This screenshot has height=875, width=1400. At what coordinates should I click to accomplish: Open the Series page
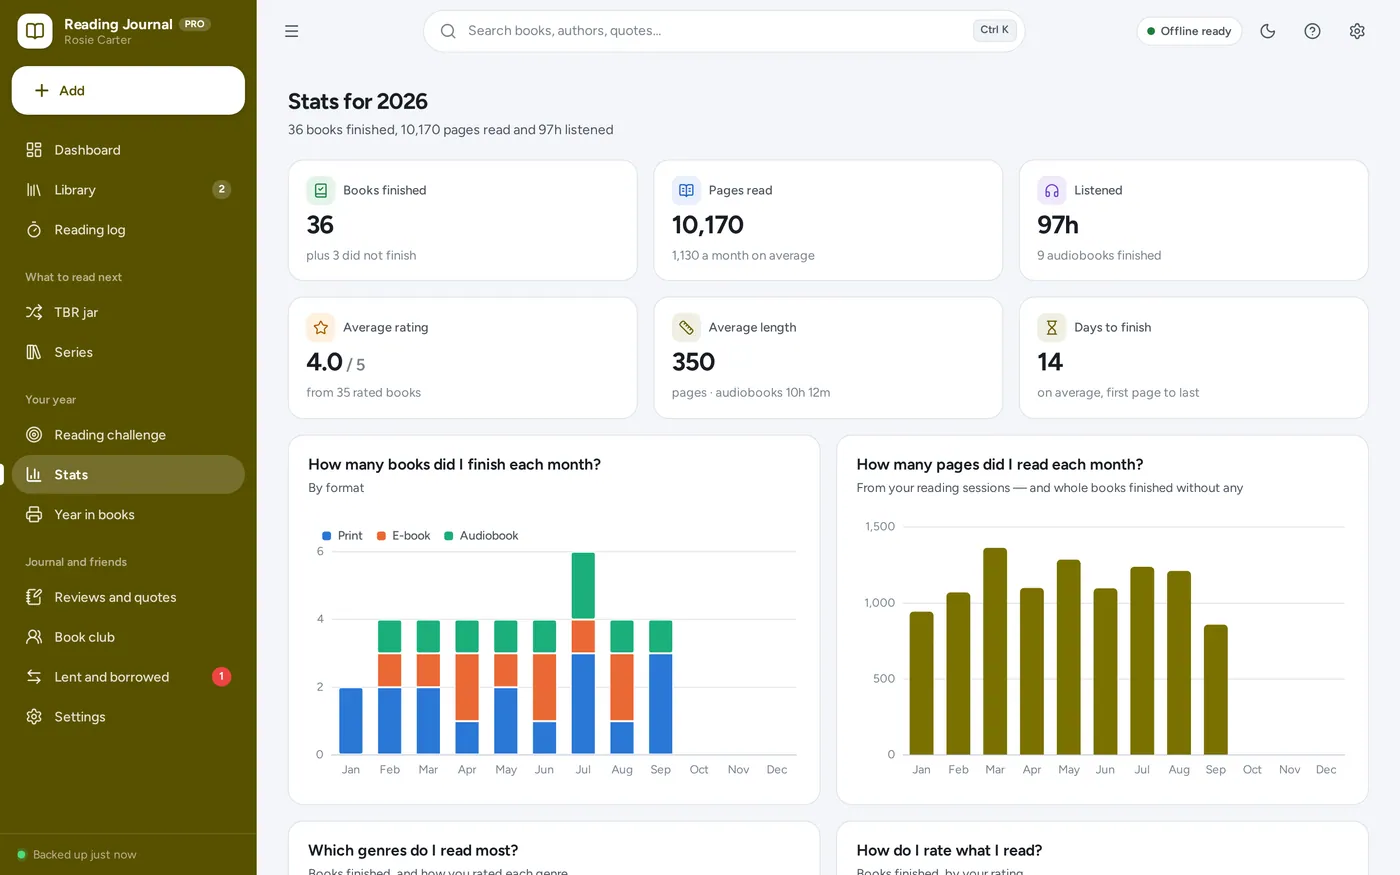coord(128,352)
